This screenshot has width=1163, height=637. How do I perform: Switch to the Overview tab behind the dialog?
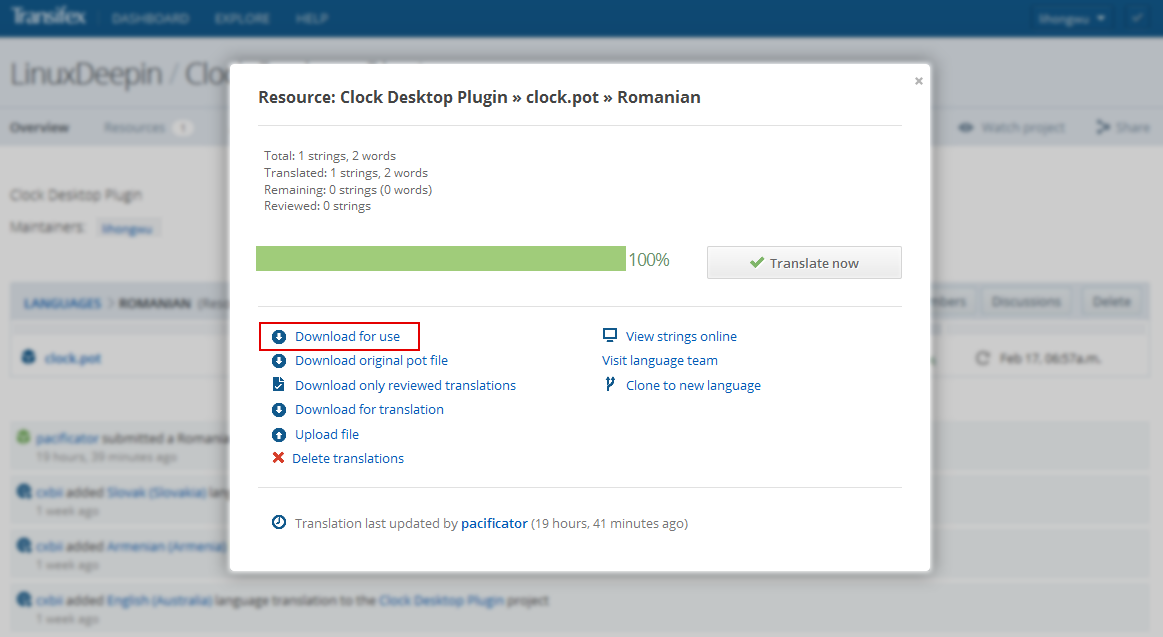point(39,128)
